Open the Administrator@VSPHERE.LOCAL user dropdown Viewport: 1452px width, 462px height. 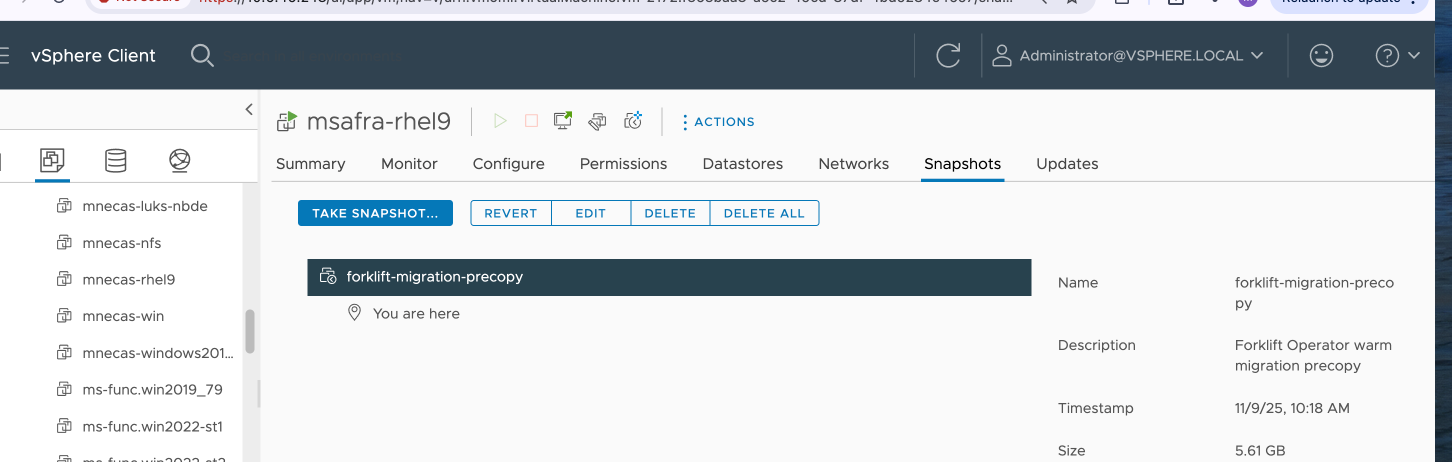[x=1128, y=56]
